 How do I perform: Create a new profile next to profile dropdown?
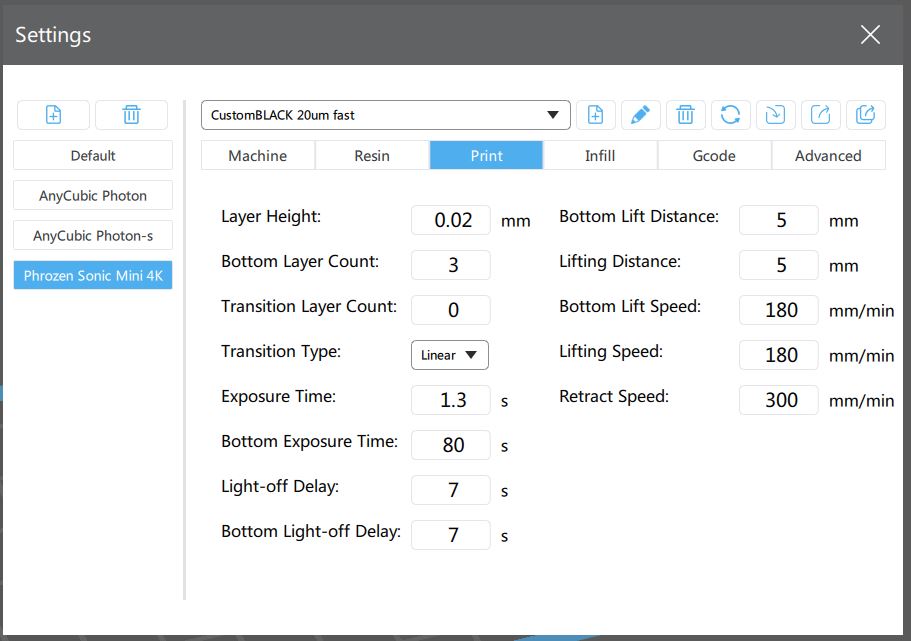pyautogui.click(x=595, y=115)
